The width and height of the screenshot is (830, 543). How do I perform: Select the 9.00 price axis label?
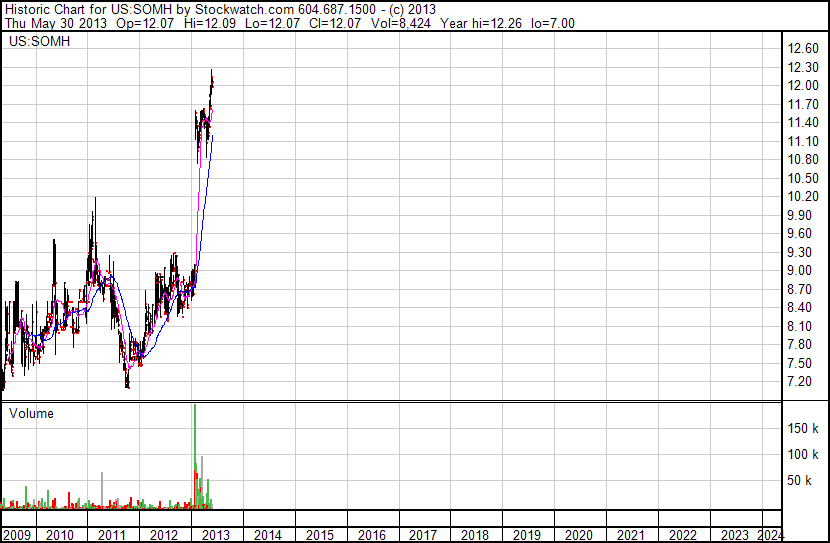[799, 271]
